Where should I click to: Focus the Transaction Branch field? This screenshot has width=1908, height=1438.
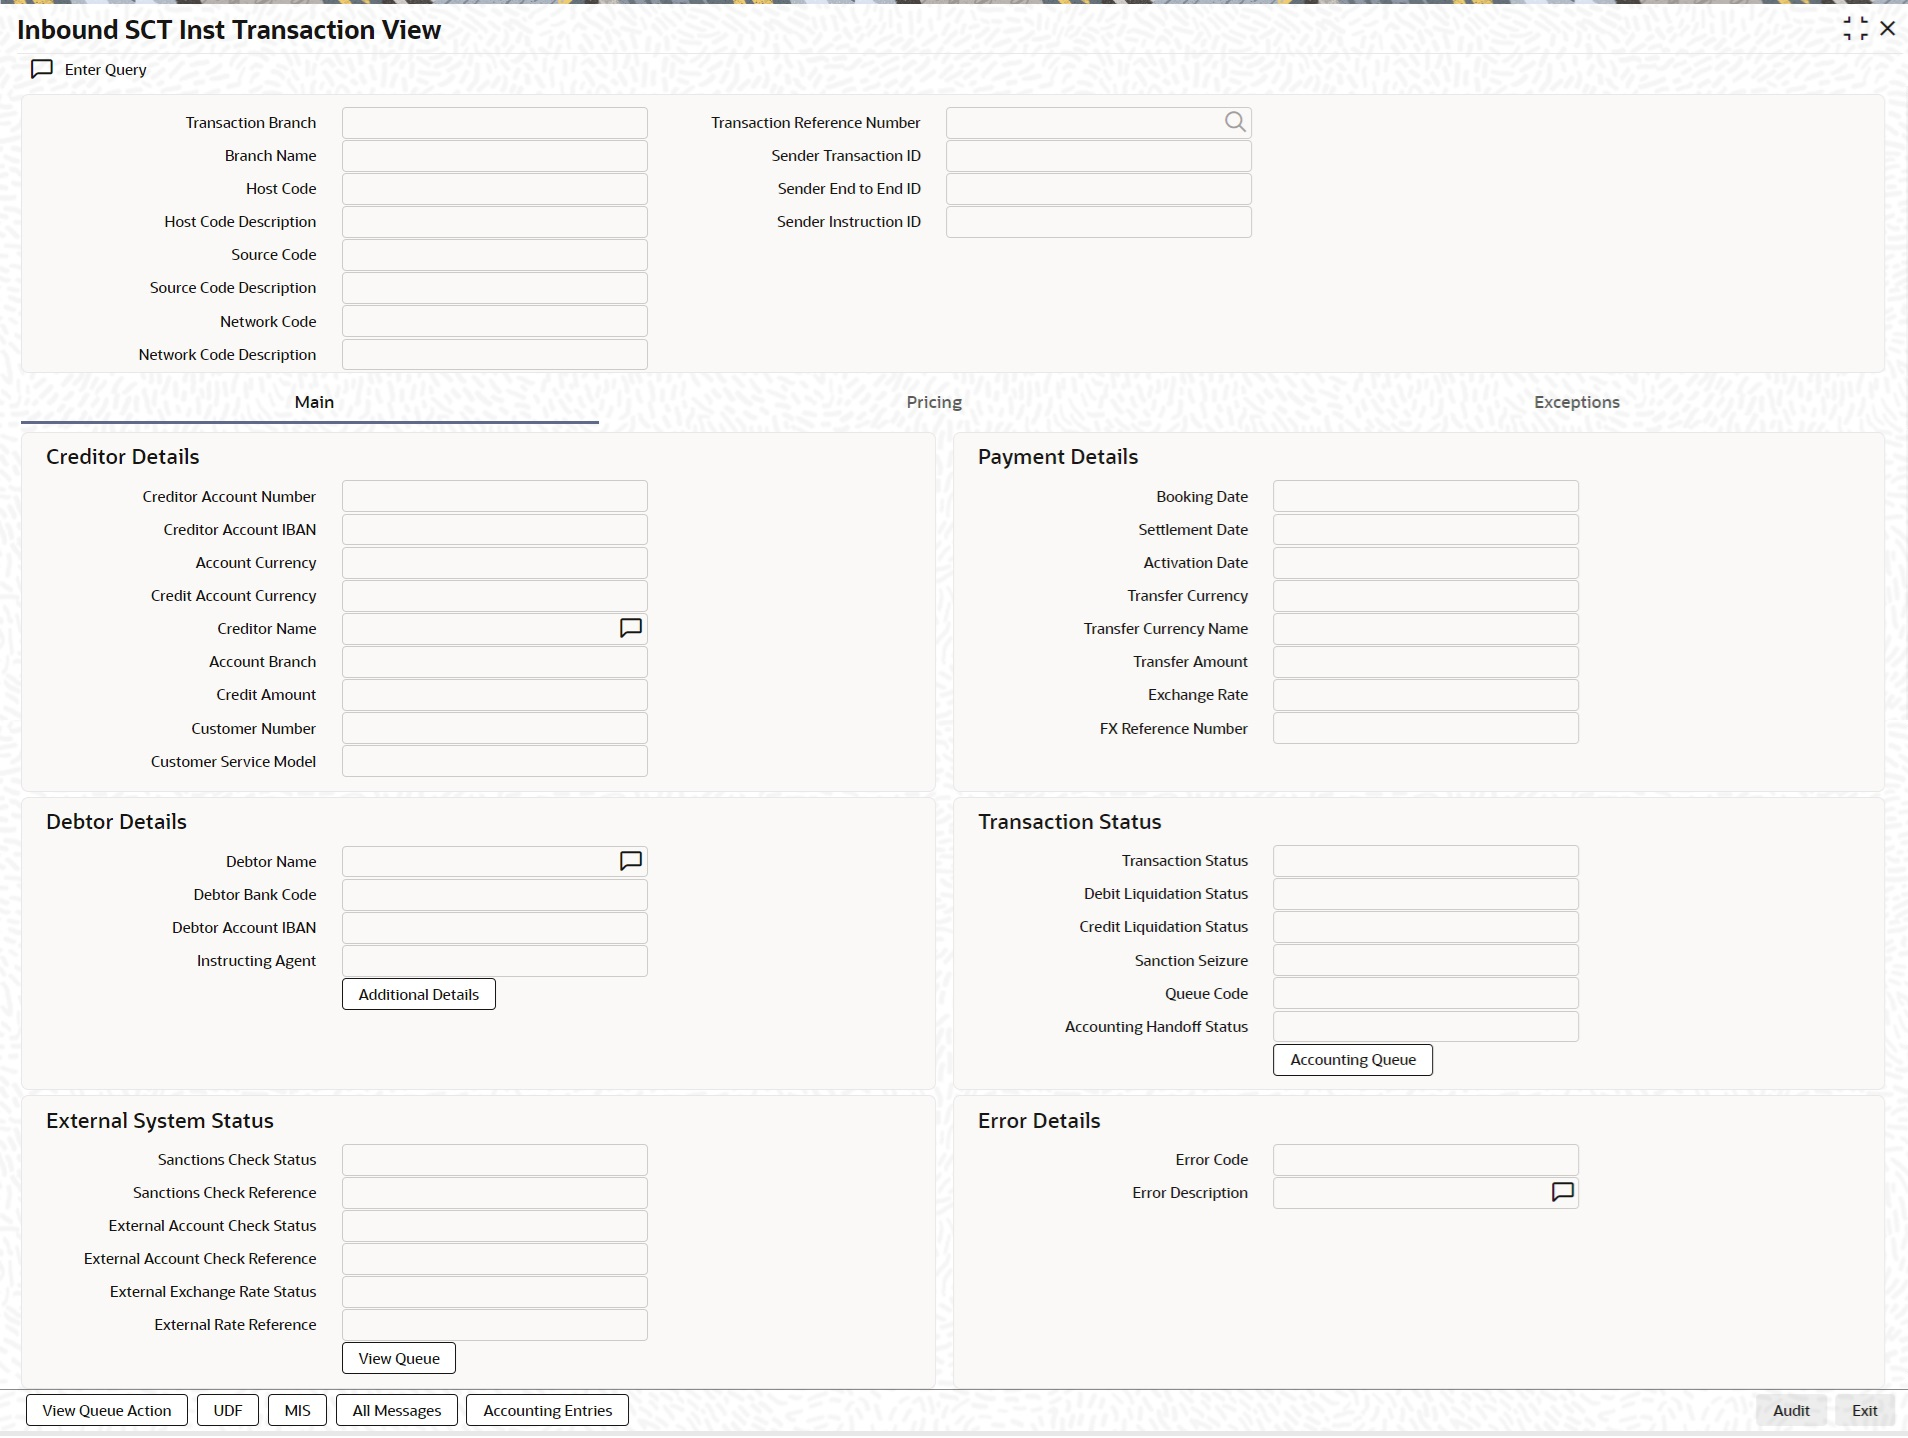[495, 122]
